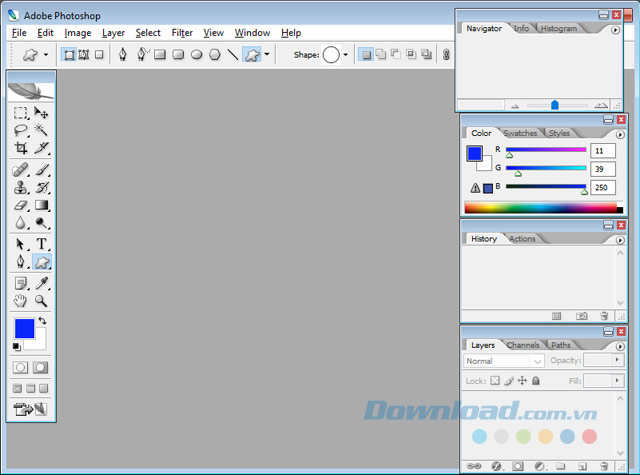Switch to Quick Mask mode

pos(40,368)
